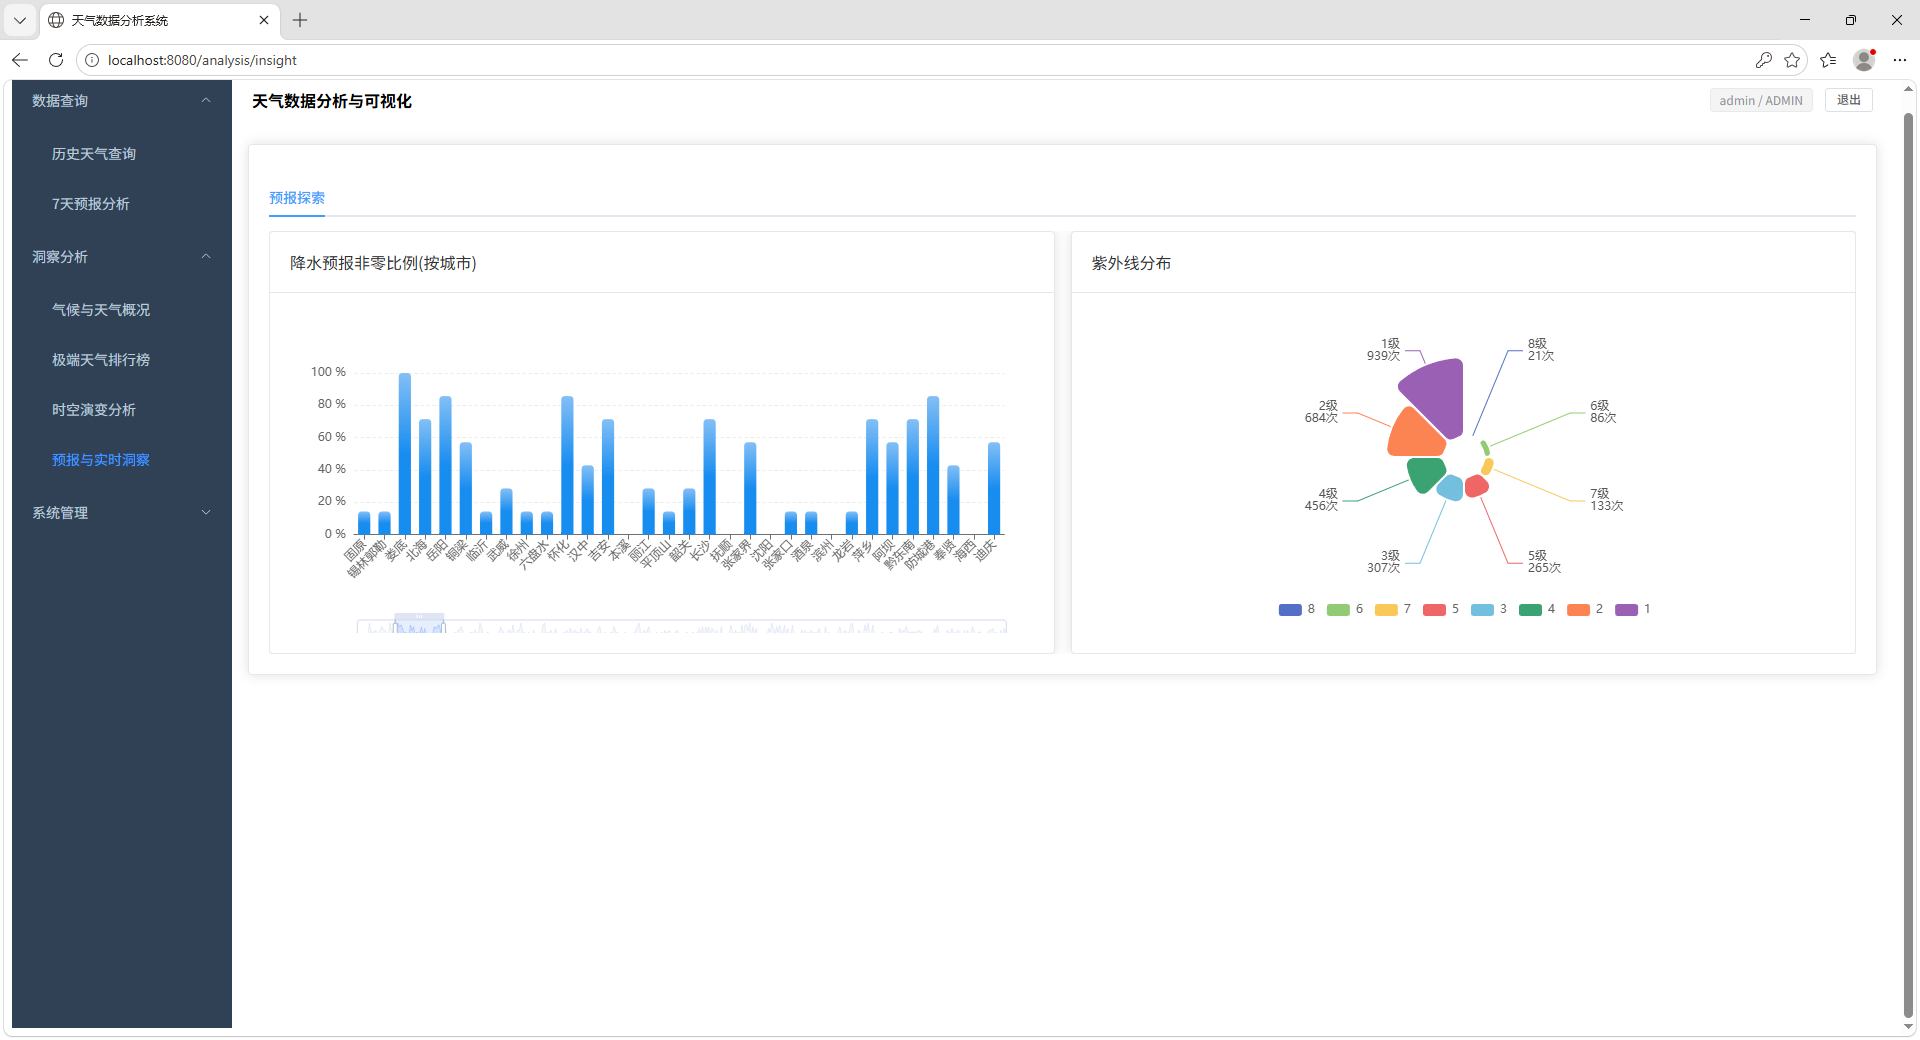Collapse the 数据查询 sidebar section
1920x1040 pixels.
tap(121, 101)
